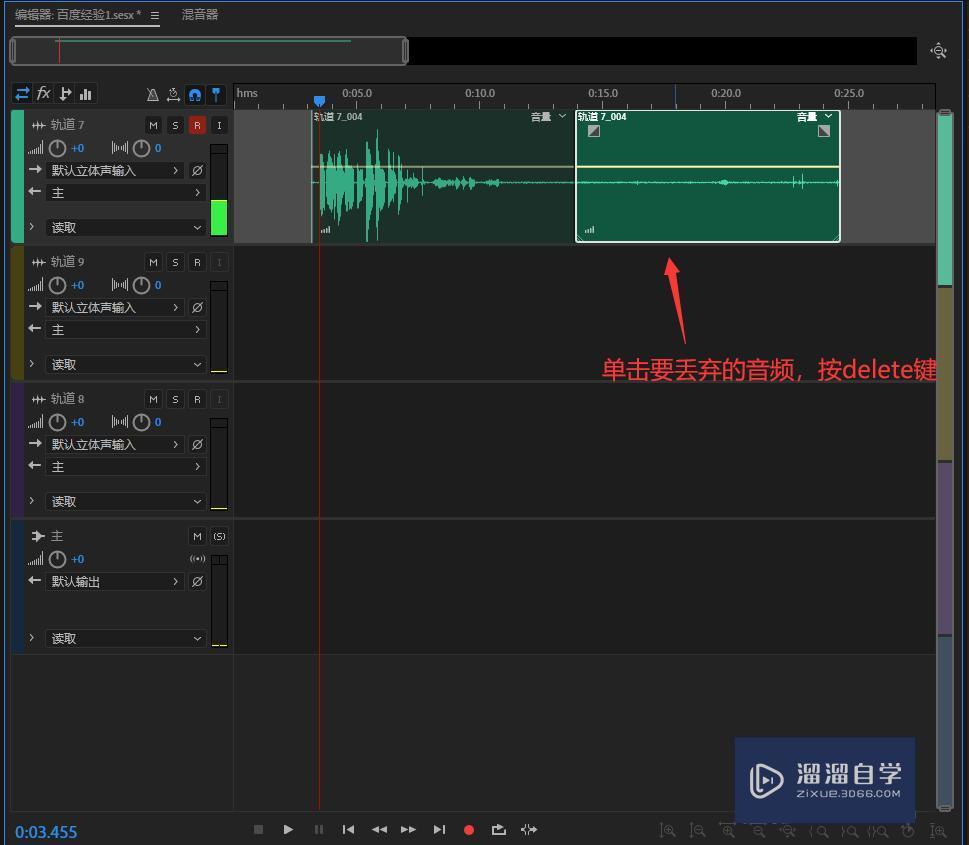This screenshot has height=845, width=969.
Task: Click the 0:03.455 timecode display
Action: coord(46,832)
